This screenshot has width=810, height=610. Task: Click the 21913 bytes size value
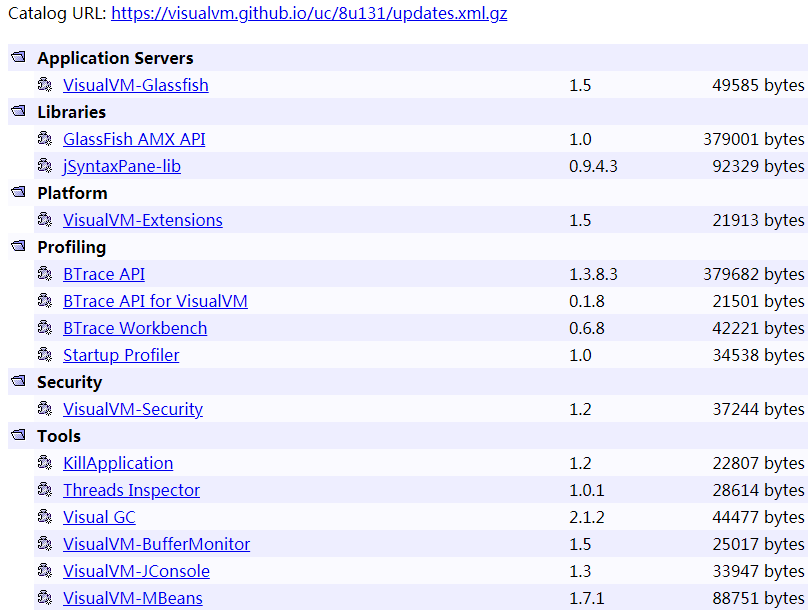coord(758,221)
